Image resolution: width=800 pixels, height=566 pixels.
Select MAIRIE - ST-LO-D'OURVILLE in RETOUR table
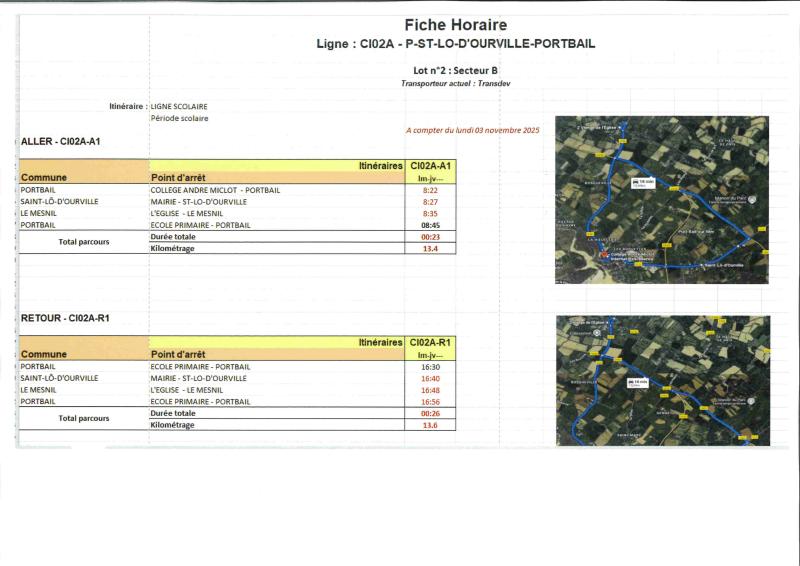[198, 378]
